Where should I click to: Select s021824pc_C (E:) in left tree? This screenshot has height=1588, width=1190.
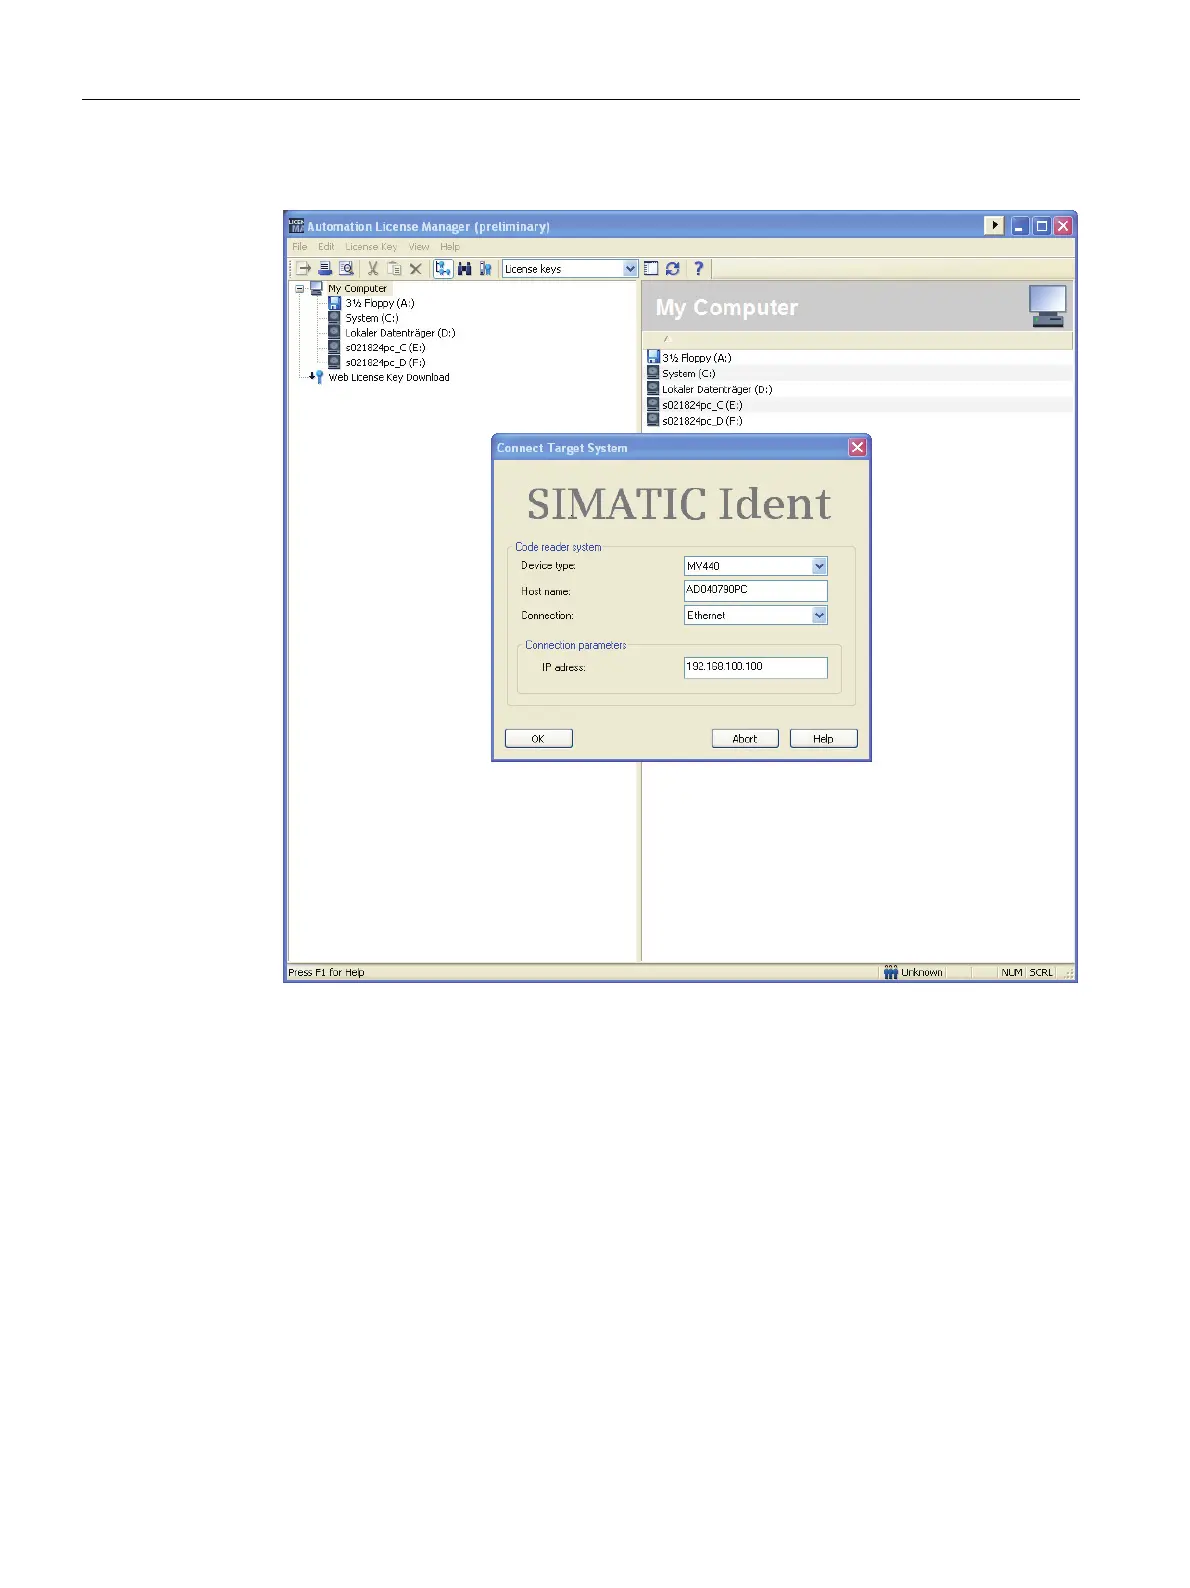(x=385, y=348)
